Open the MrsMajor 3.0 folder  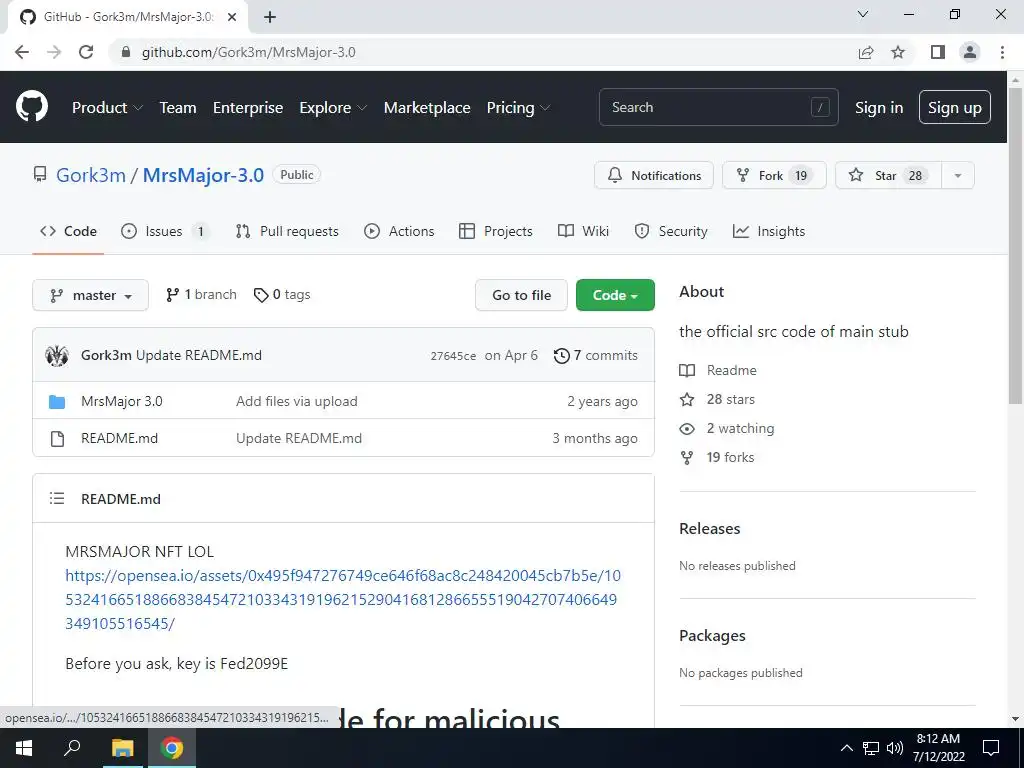coord(121,402)
